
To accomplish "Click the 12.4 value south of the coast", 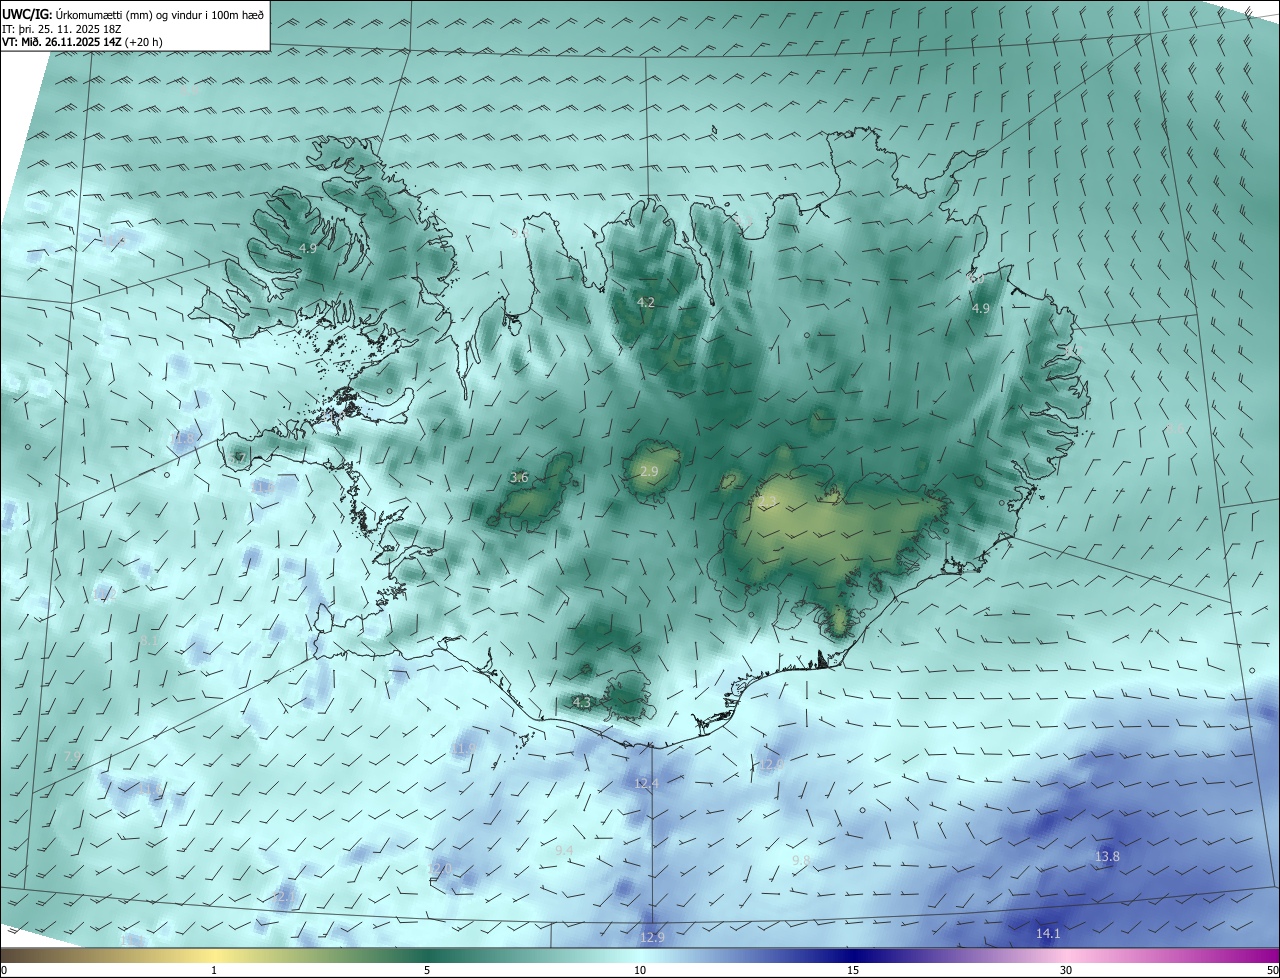I will pos(647,784).
